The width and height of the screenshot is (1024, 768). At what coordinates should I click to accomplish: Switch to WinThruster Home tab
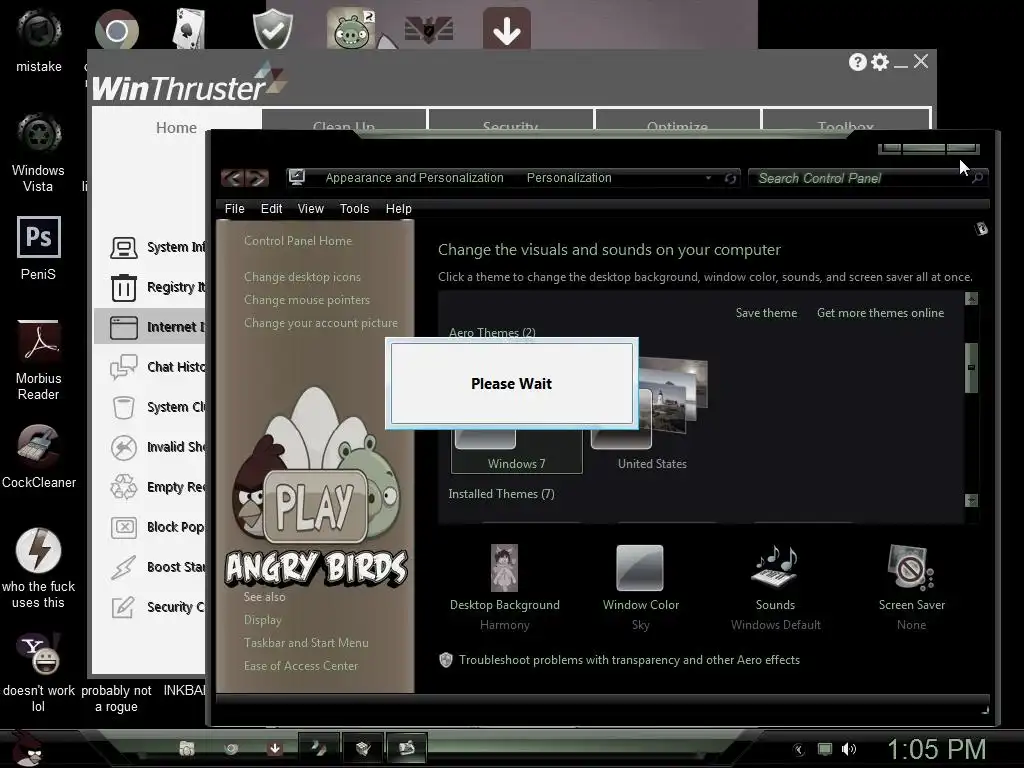click(x=176, y=127)
